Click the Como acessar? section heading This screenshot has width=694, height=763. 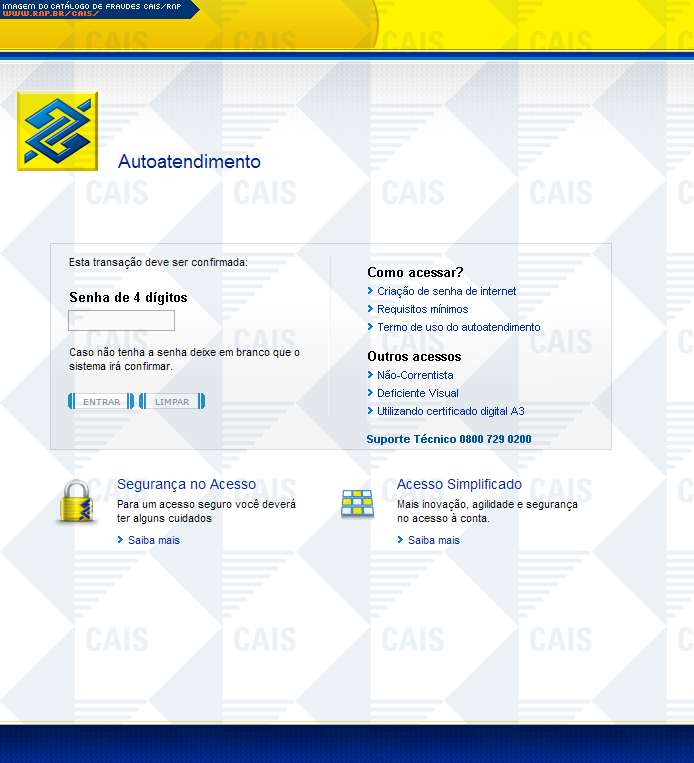(x=415, y=272)
